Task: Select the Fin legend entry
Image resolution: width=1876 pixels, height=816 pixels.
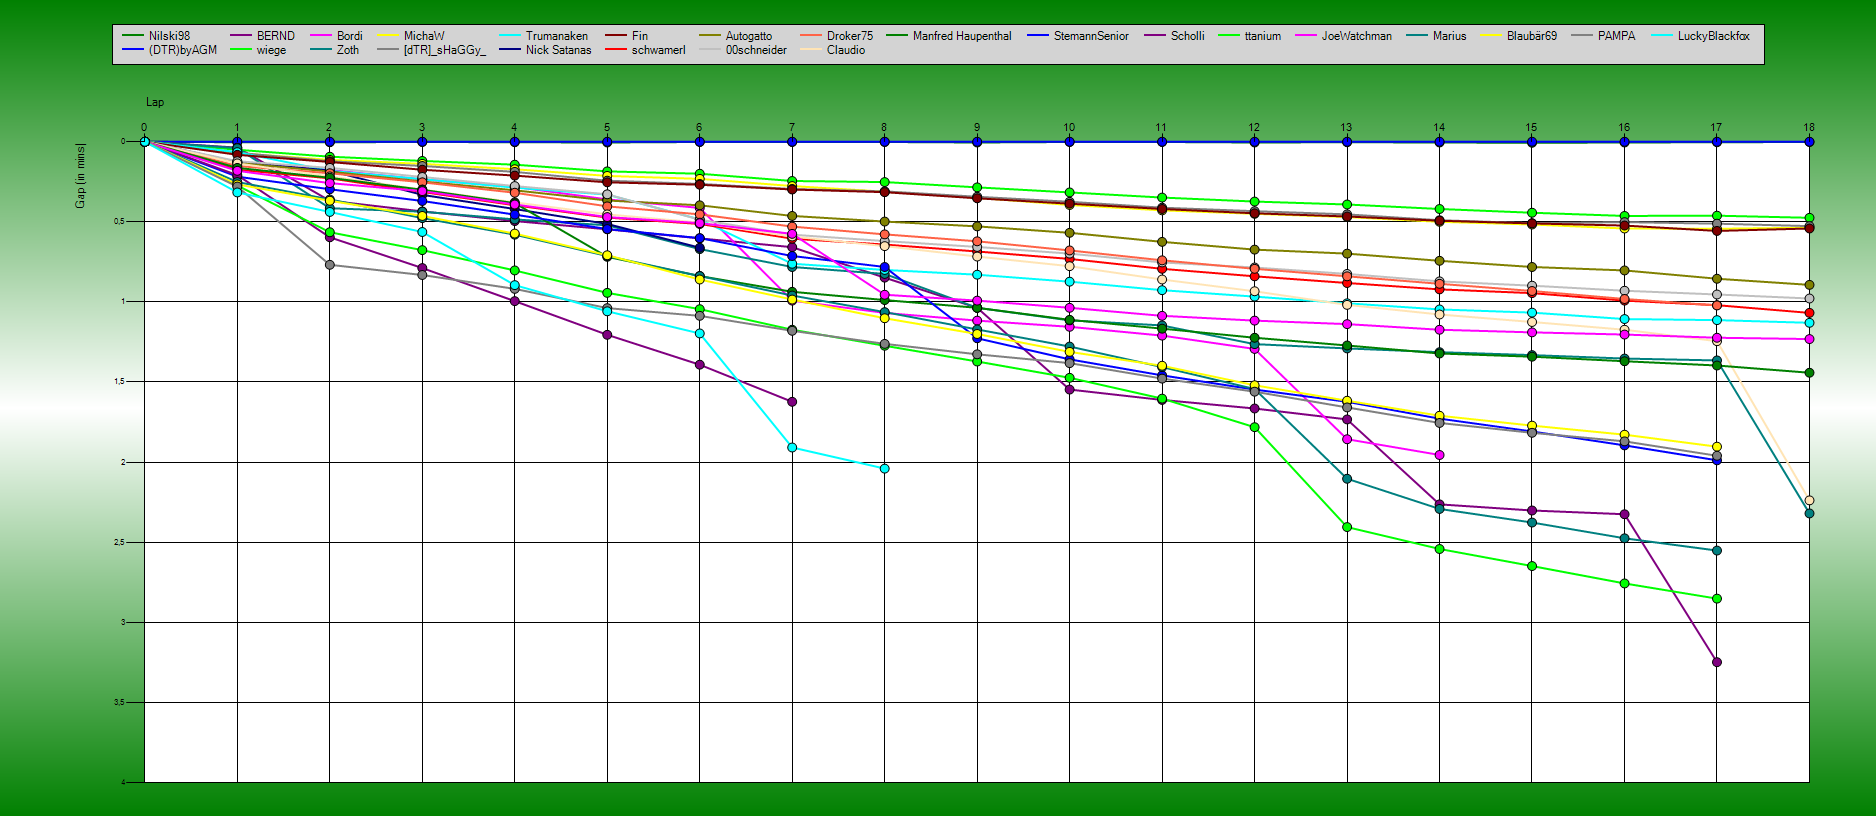Action: point(627,36)
